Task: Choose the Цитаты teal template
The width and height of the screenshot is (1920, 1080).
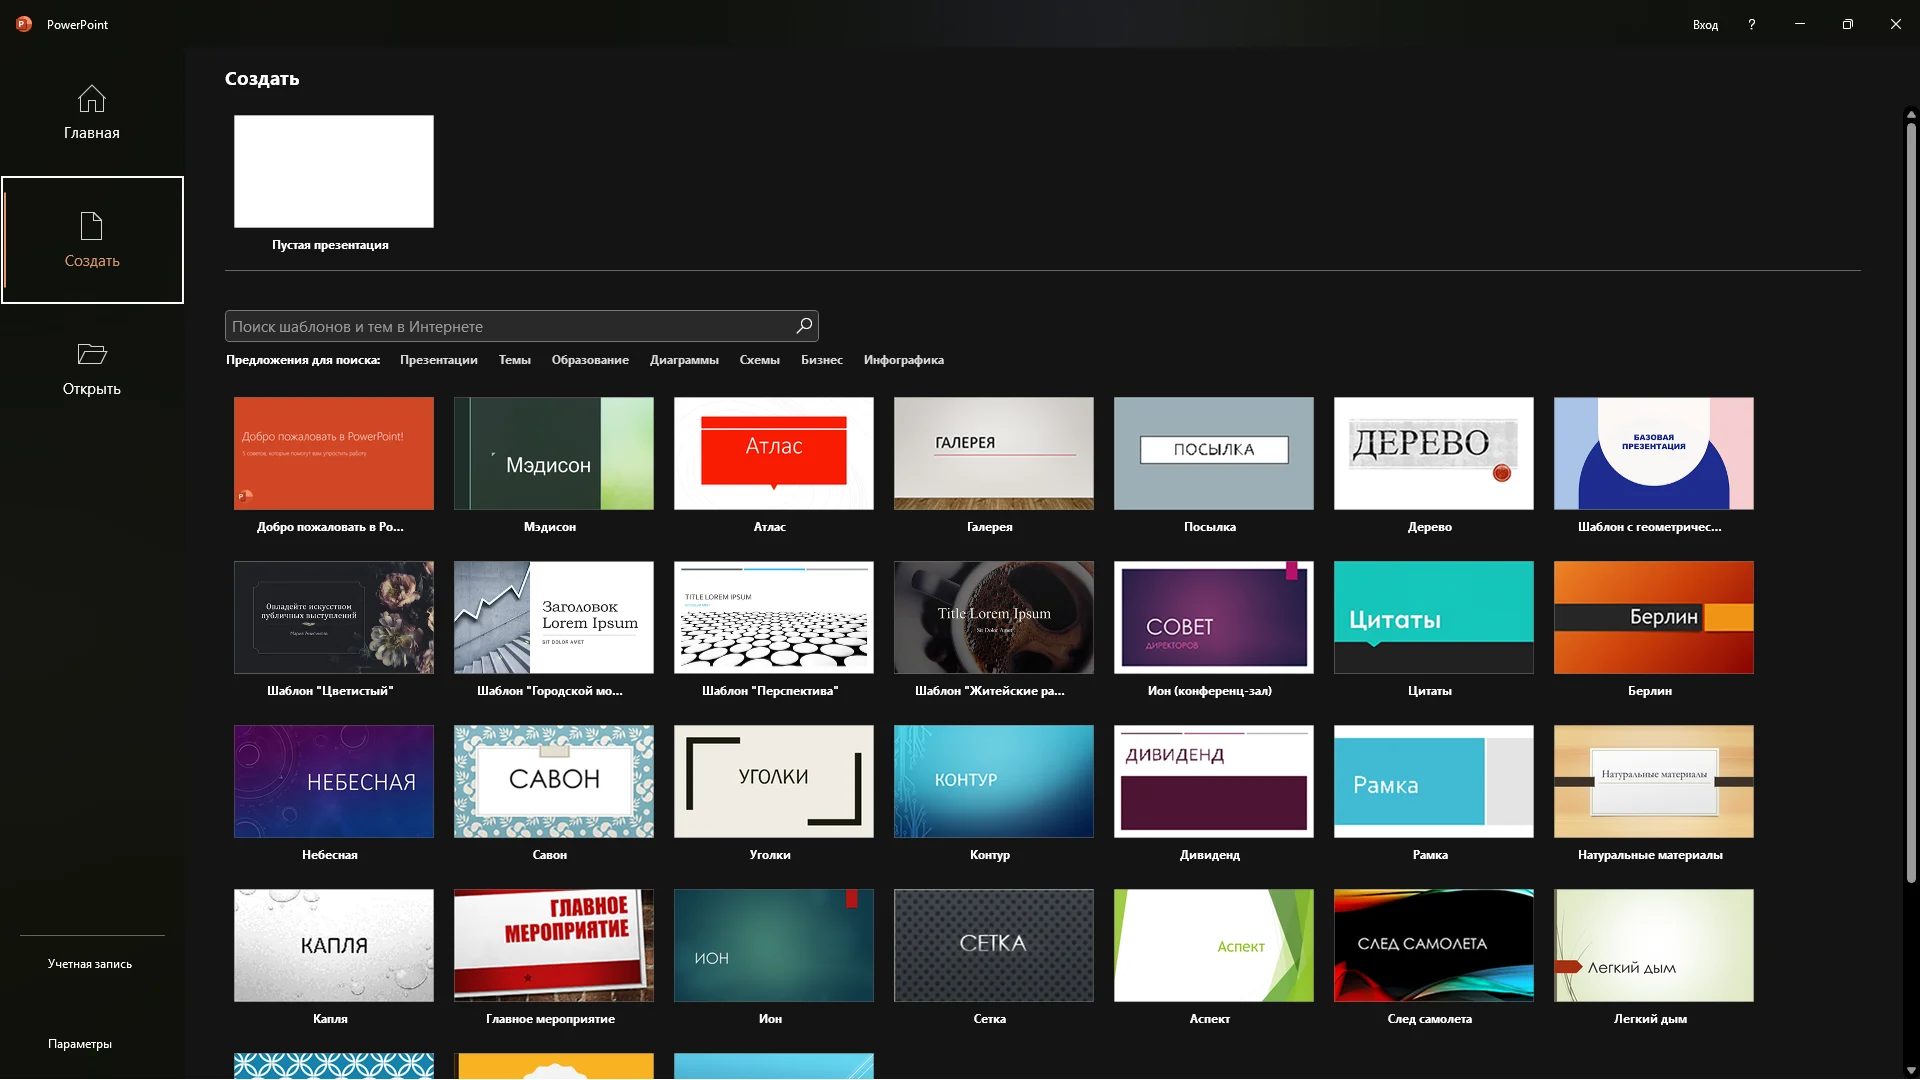Action: [x=1433, y=617]
